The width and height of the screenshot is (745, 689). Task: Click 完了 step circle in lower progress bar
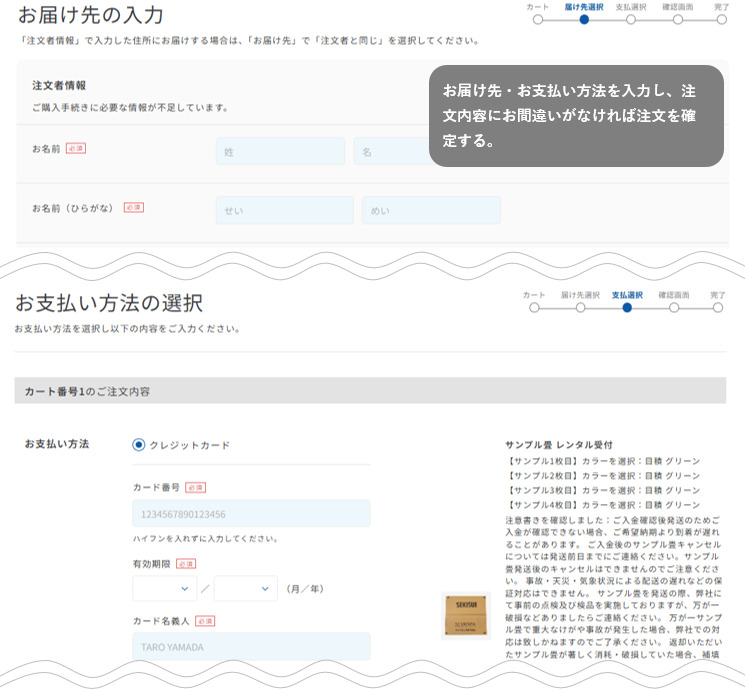[x=717, y=307]
